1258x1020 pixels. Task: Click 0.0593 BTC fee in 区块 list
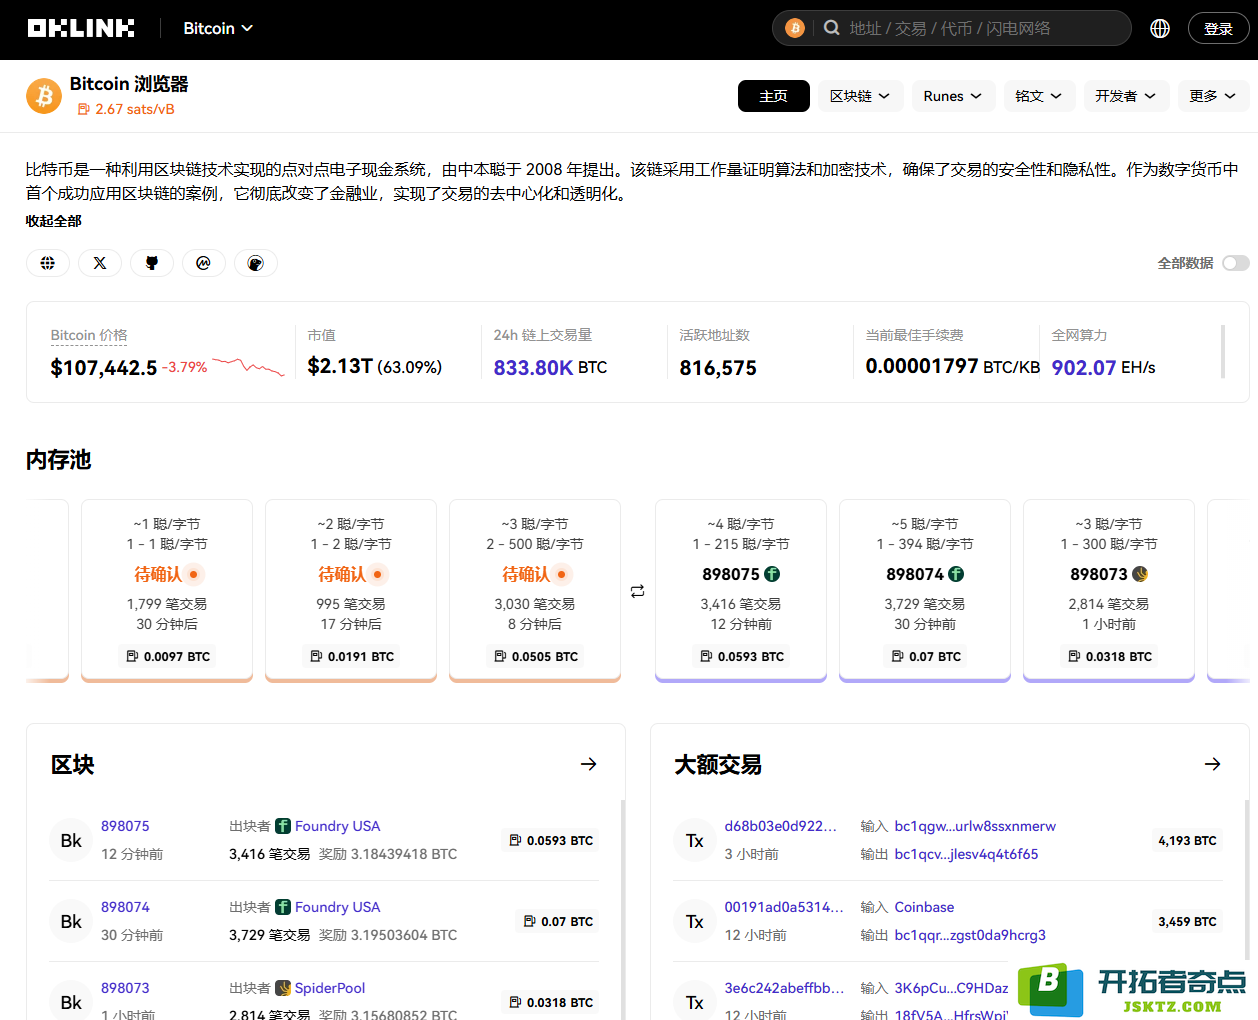pos(551,840)
